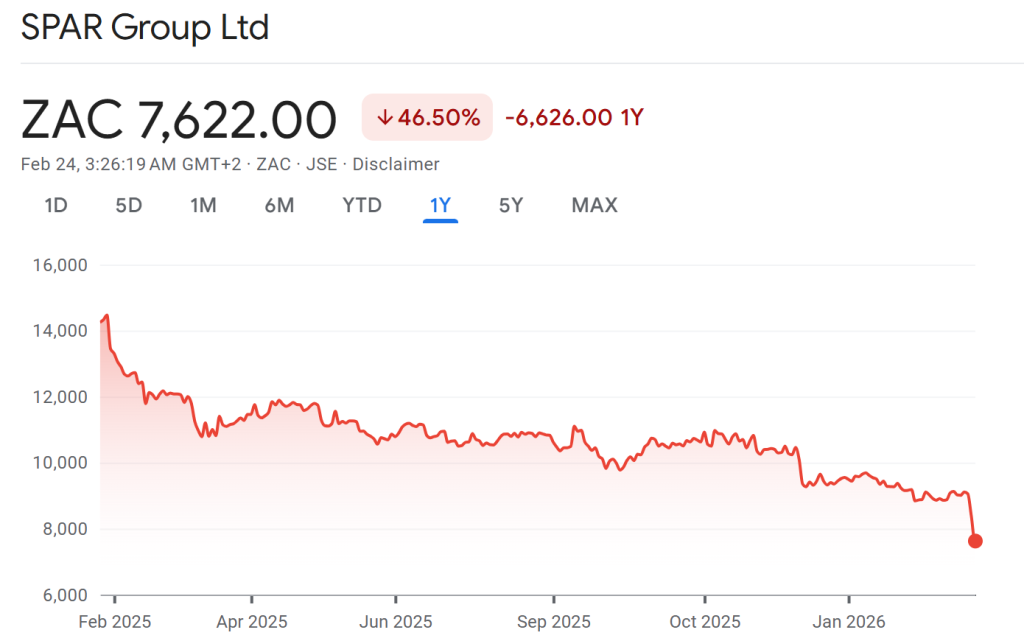Show the MAX price history
1024x641 pixels.
point(594,206)
